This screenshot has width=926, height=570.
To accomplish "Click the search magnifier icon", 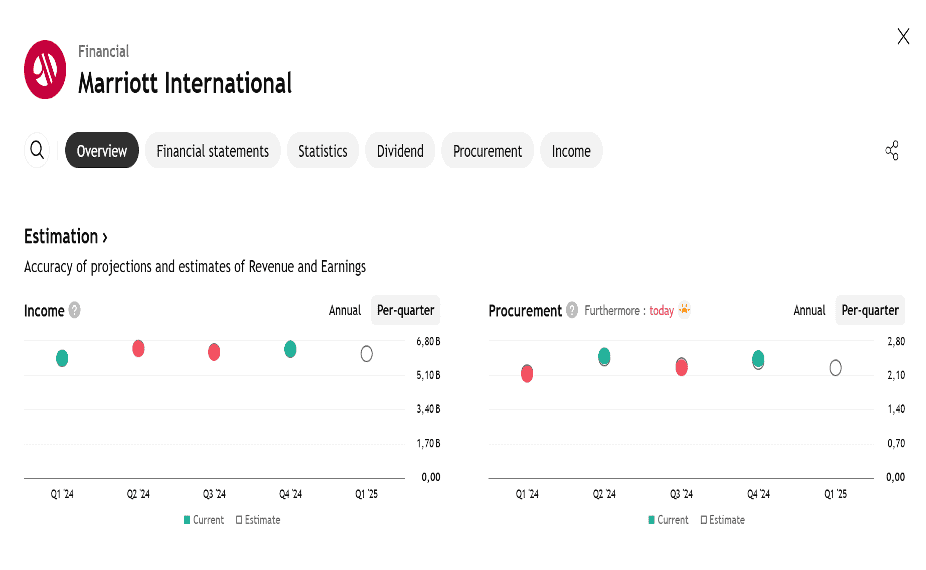I will [37, 150].
